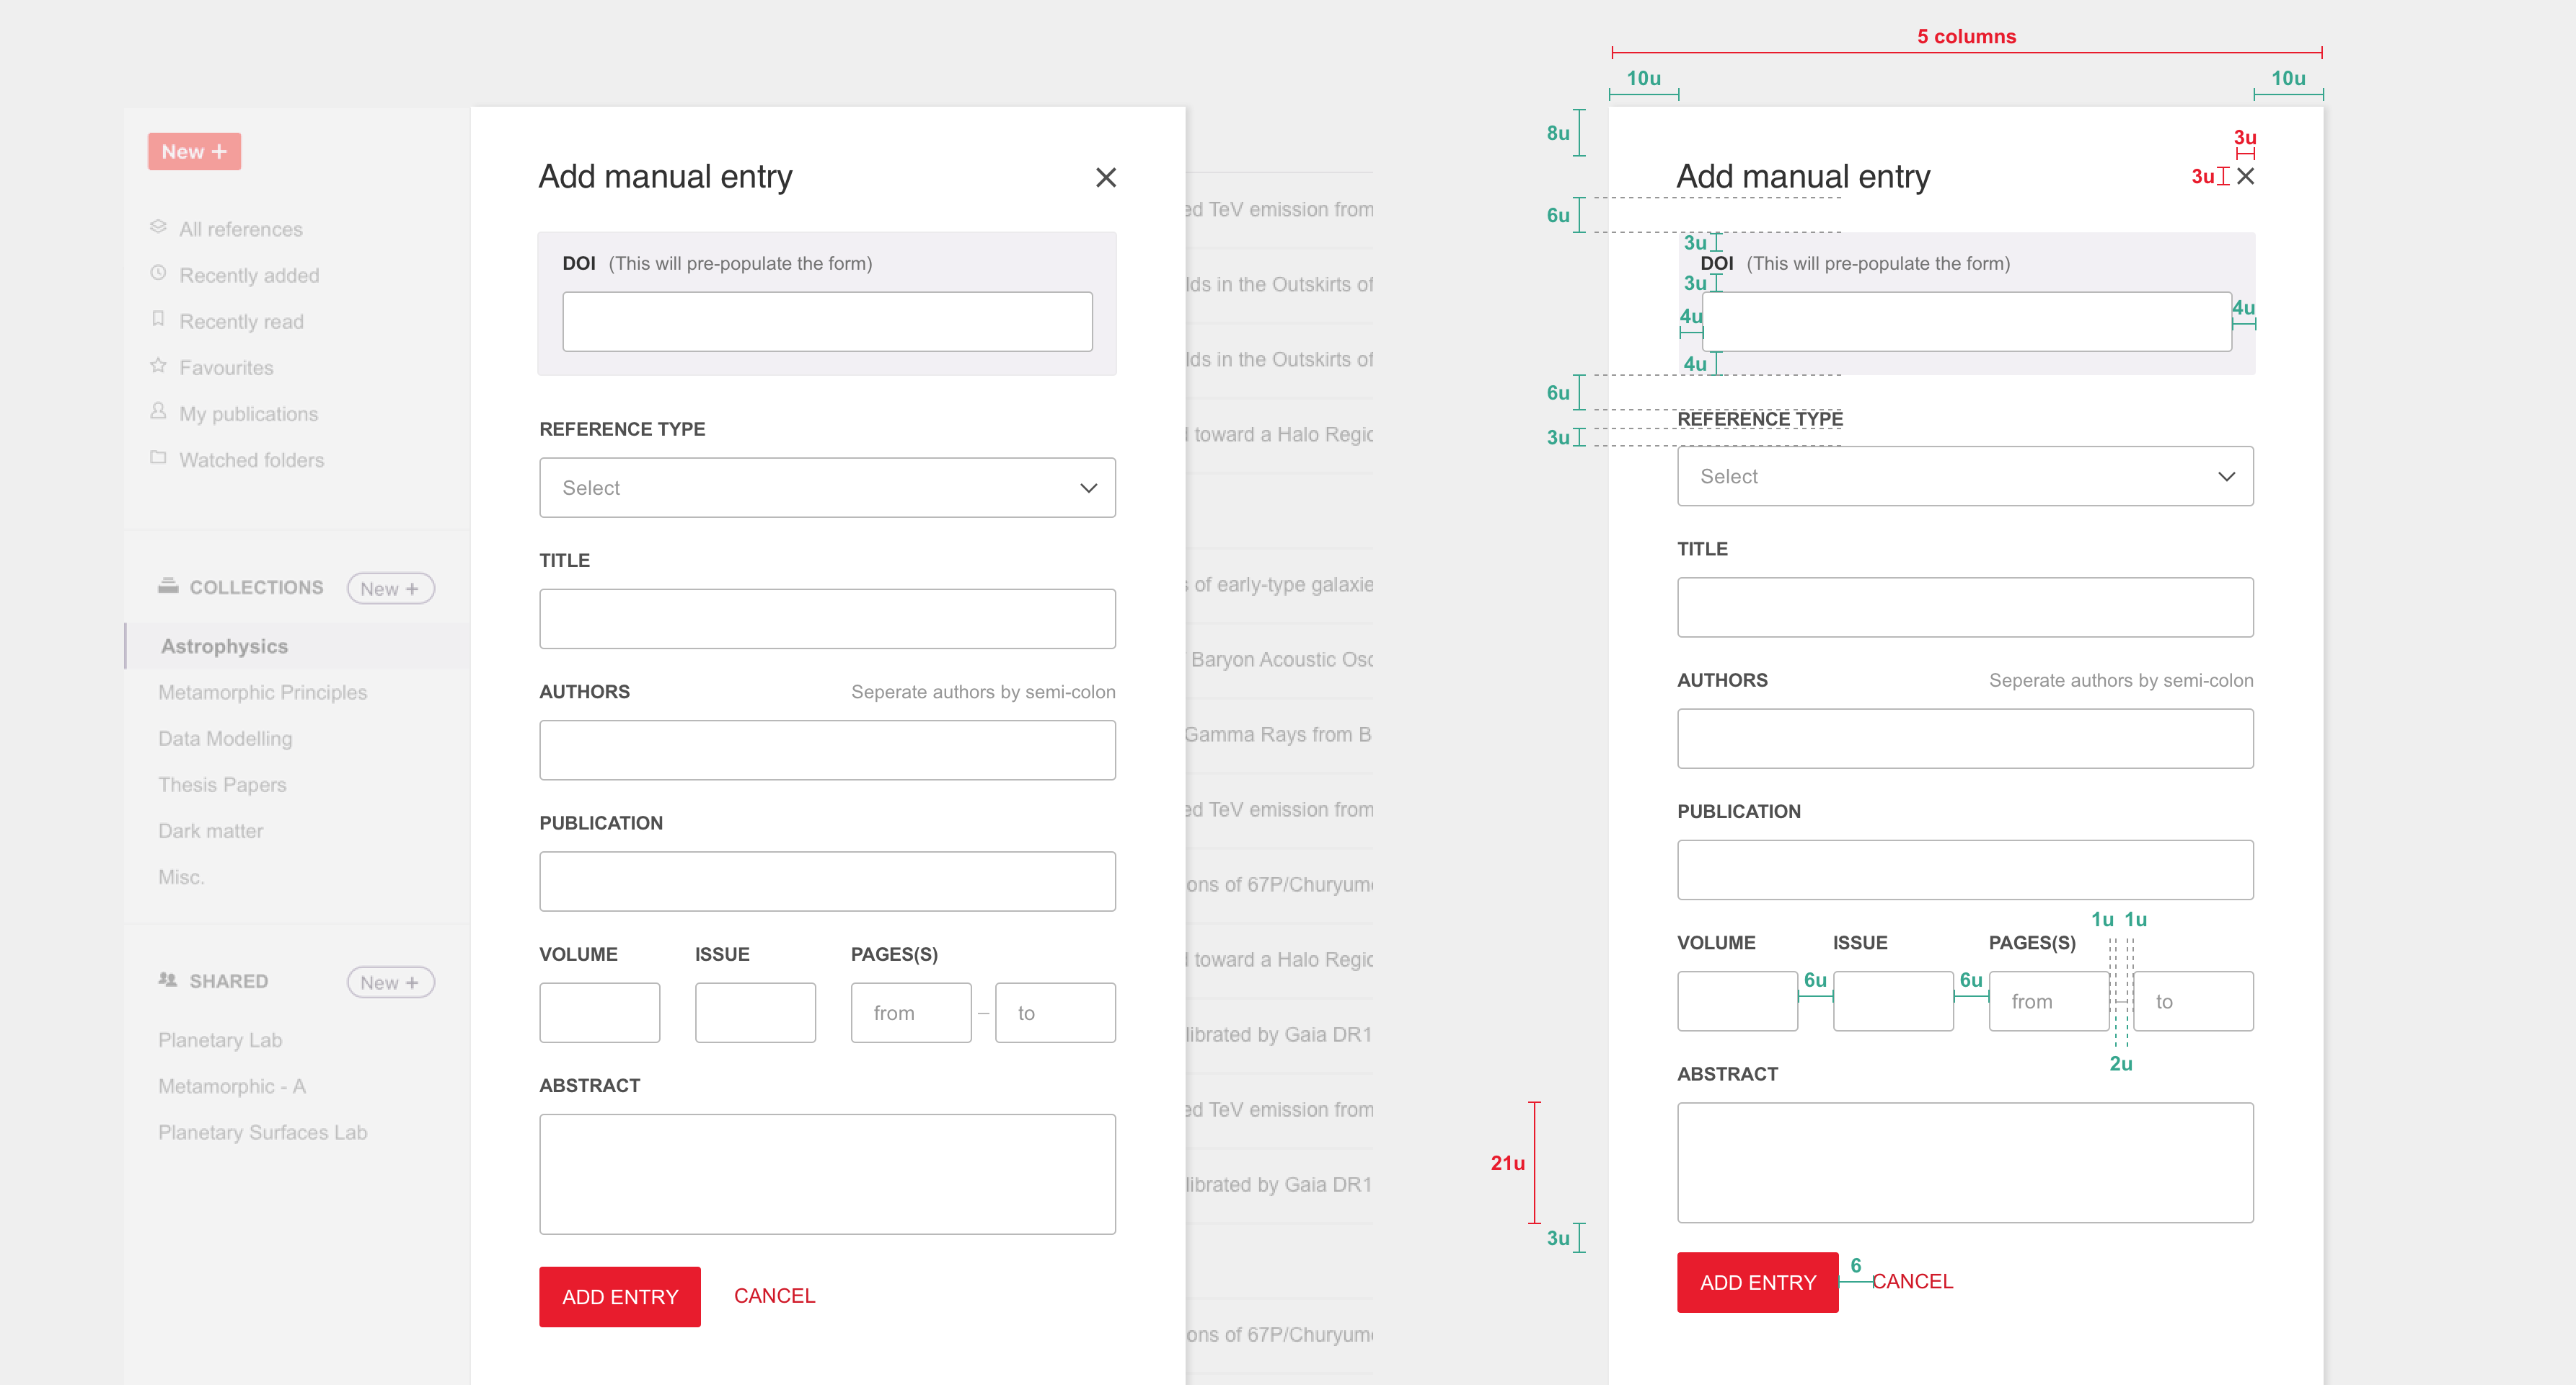Click the All references layers icon
Image resolution: width=2576 pixels, height=1385 pixels.
coord(158,227)
